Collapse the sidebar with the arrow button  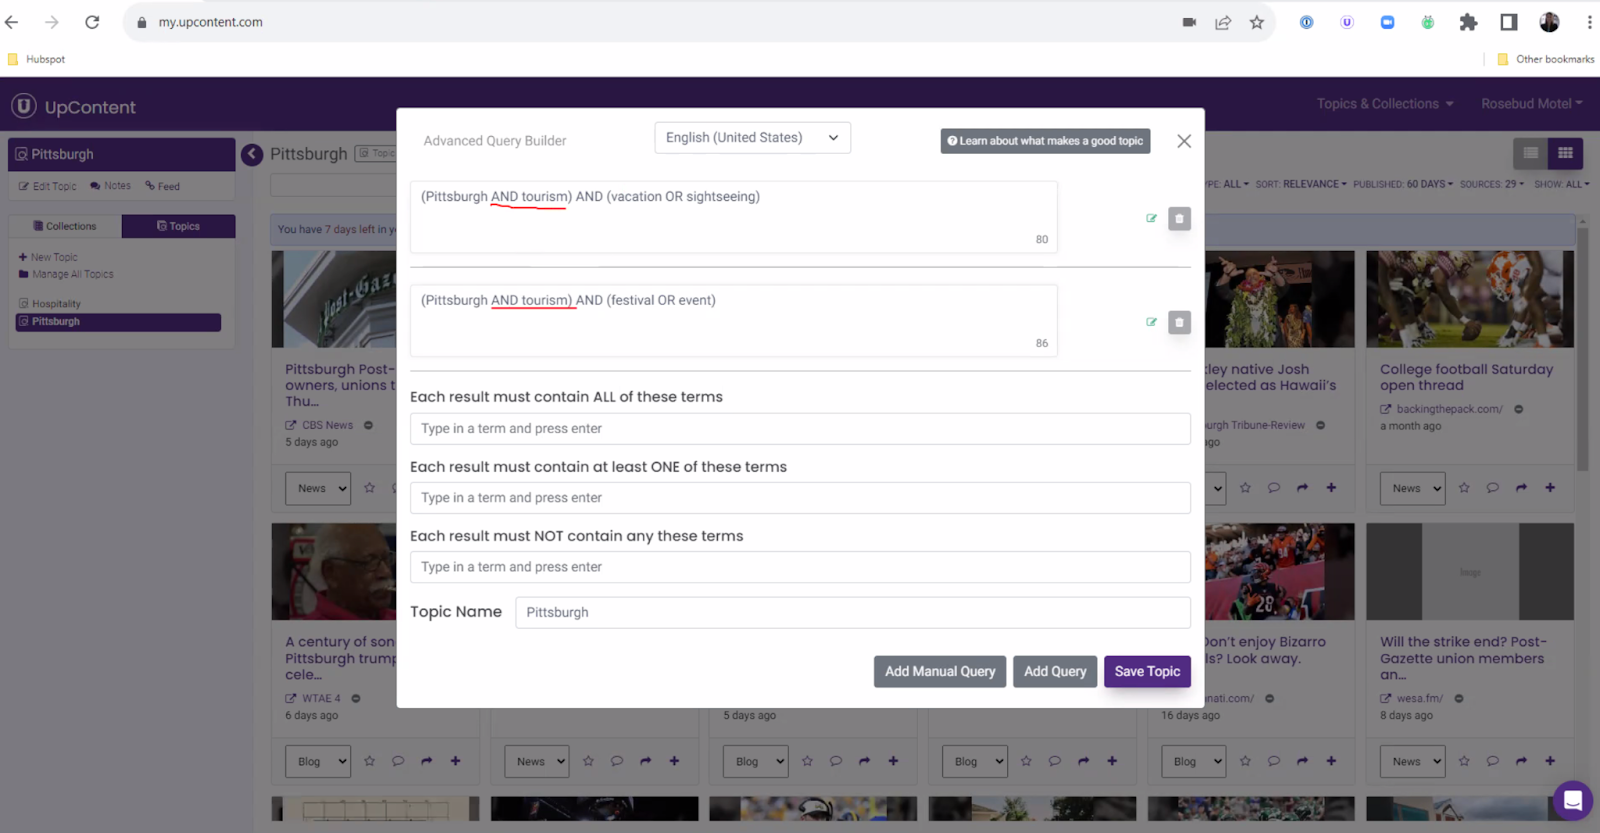(252, 154)
